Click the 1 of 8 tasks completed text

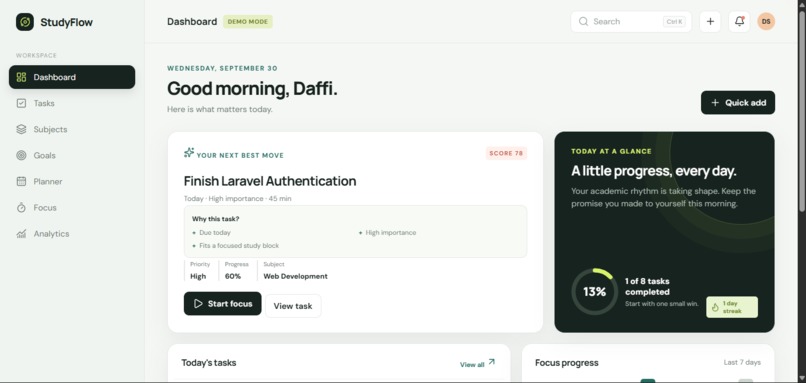pyautogui.click(x=647, y=286)
